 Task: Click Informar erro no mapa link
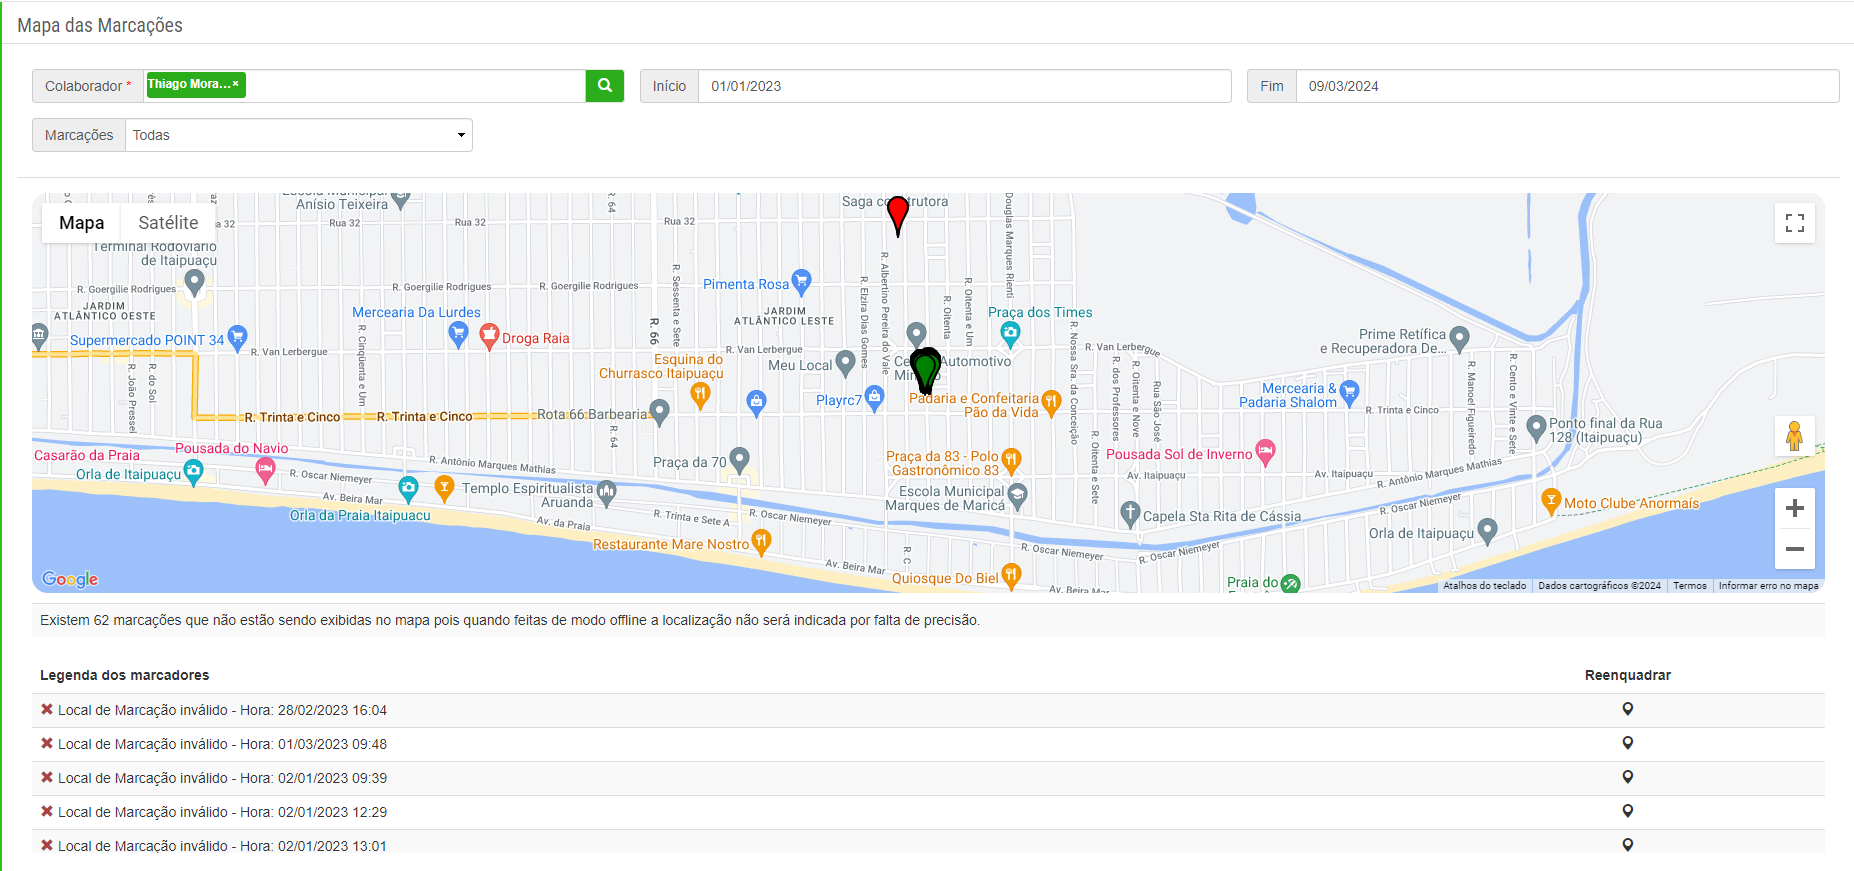[1768, 586]
